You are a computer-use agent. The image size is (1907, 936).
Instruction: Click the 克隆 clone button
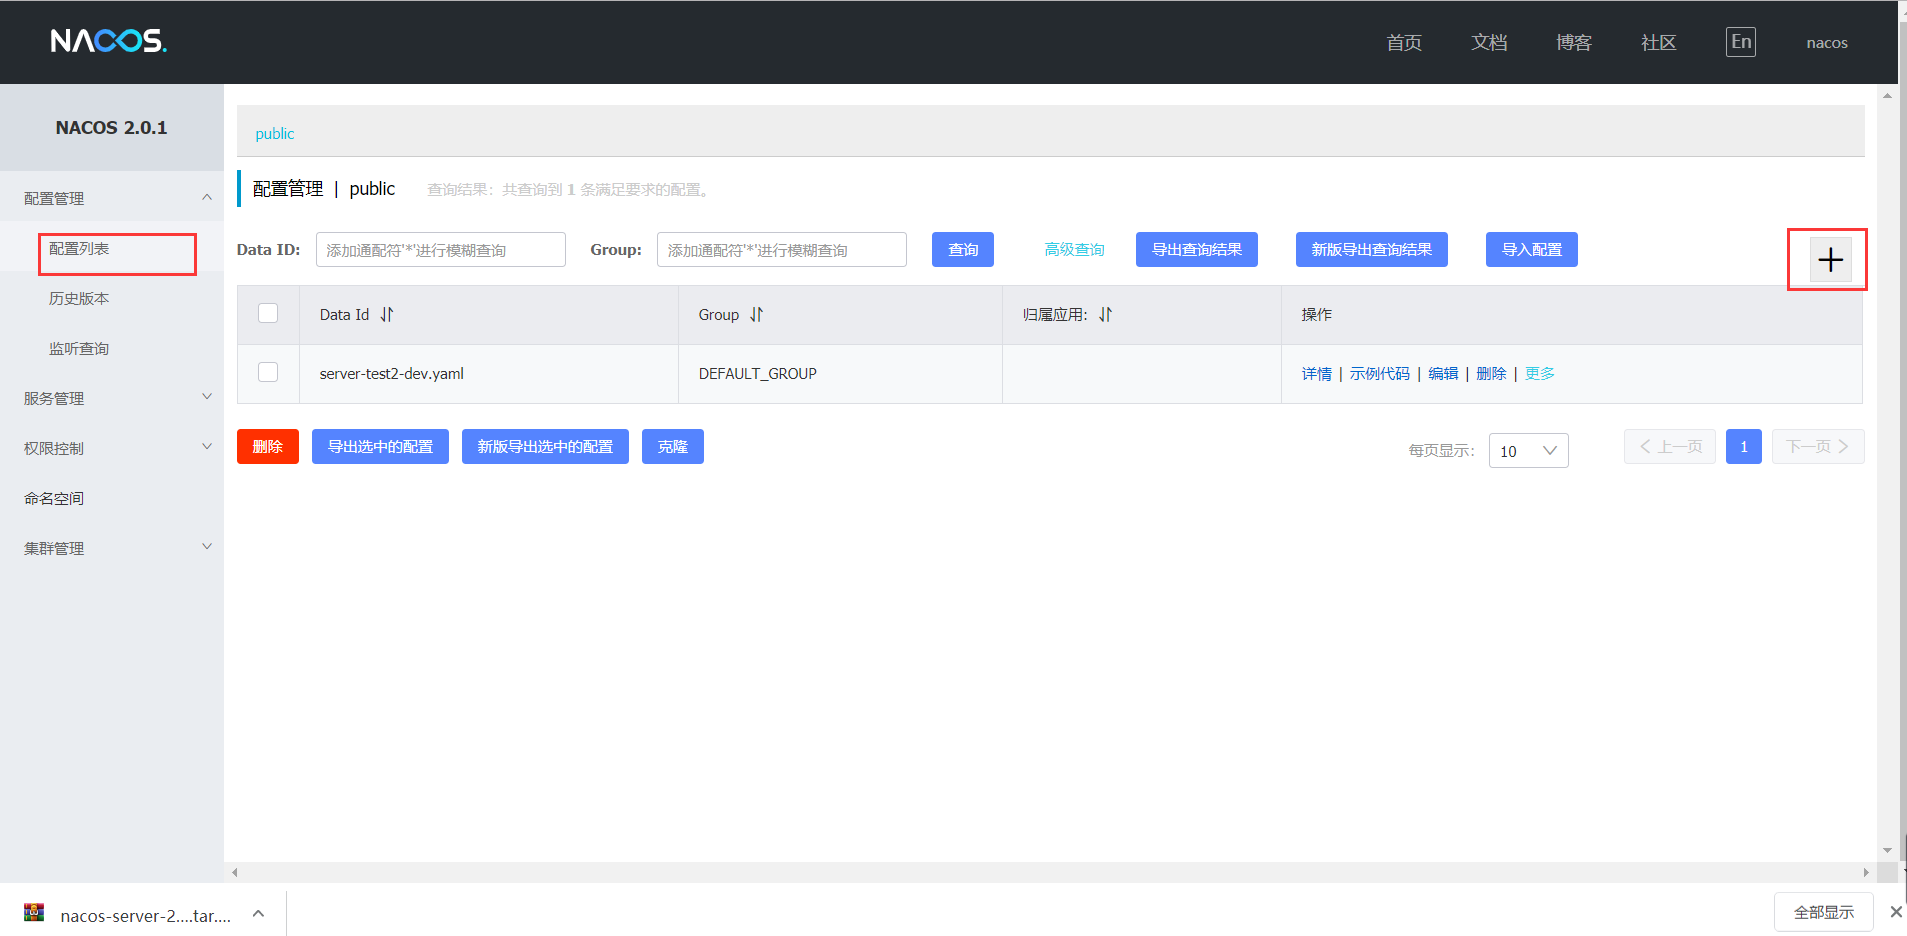(673, 447)
